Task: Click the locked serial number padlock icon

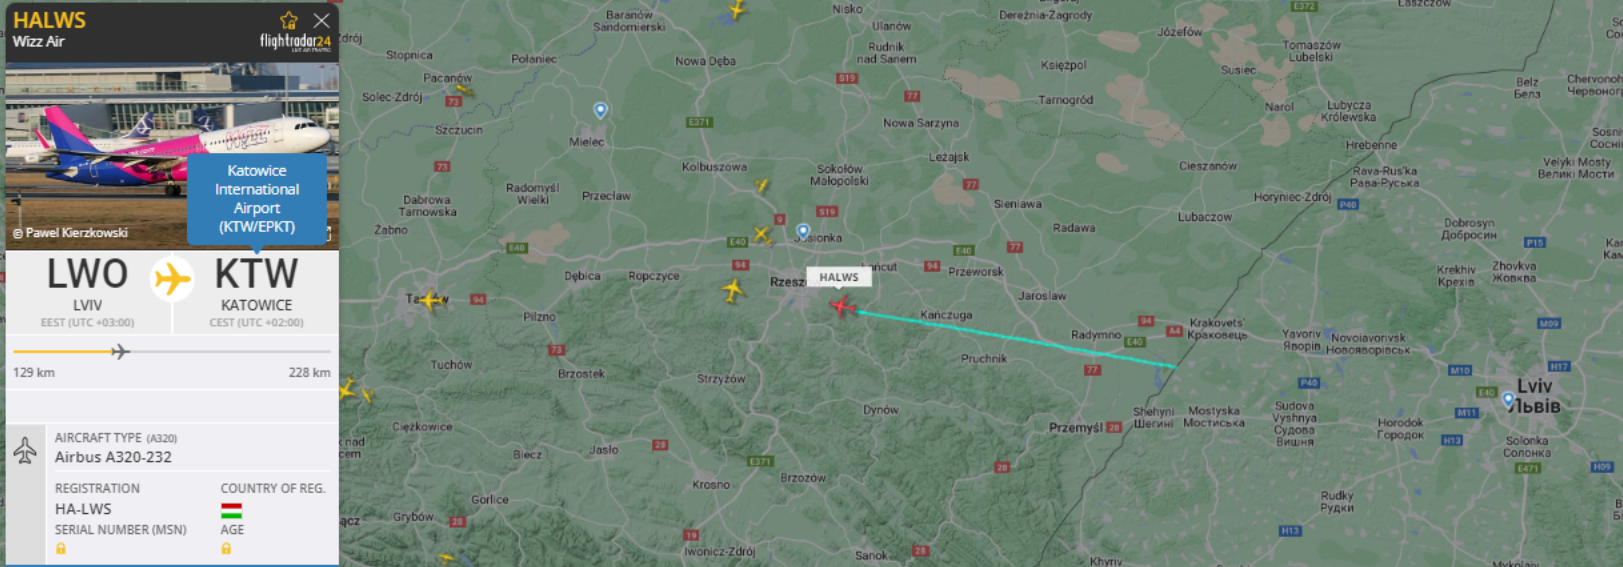Action: 61,549
